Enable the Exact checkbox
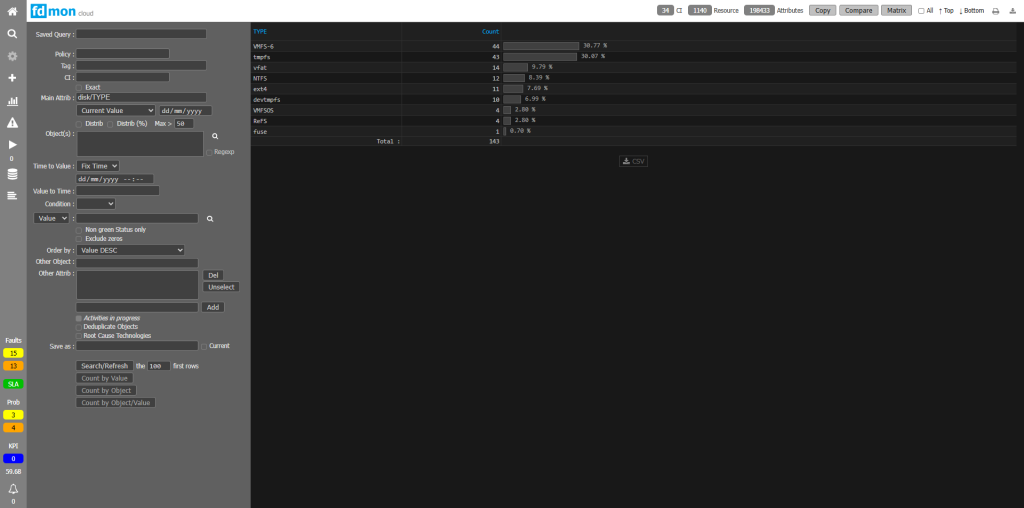1024x508 pixels. pyautogui.click(x=80, y=87)
